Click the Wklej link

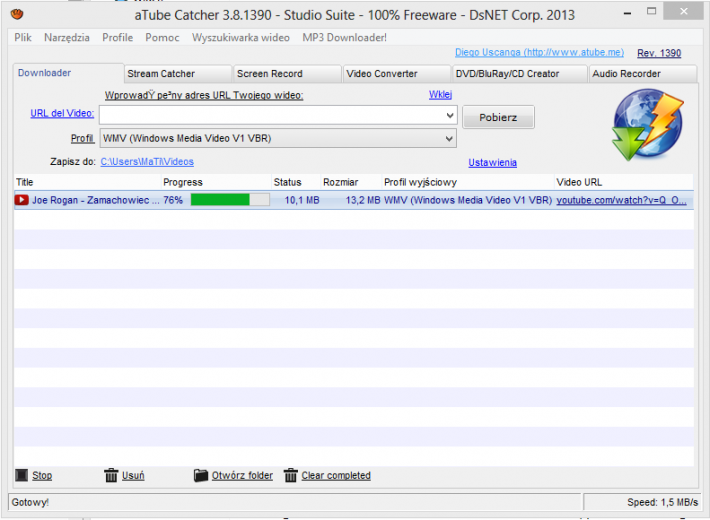coord(441,94)
